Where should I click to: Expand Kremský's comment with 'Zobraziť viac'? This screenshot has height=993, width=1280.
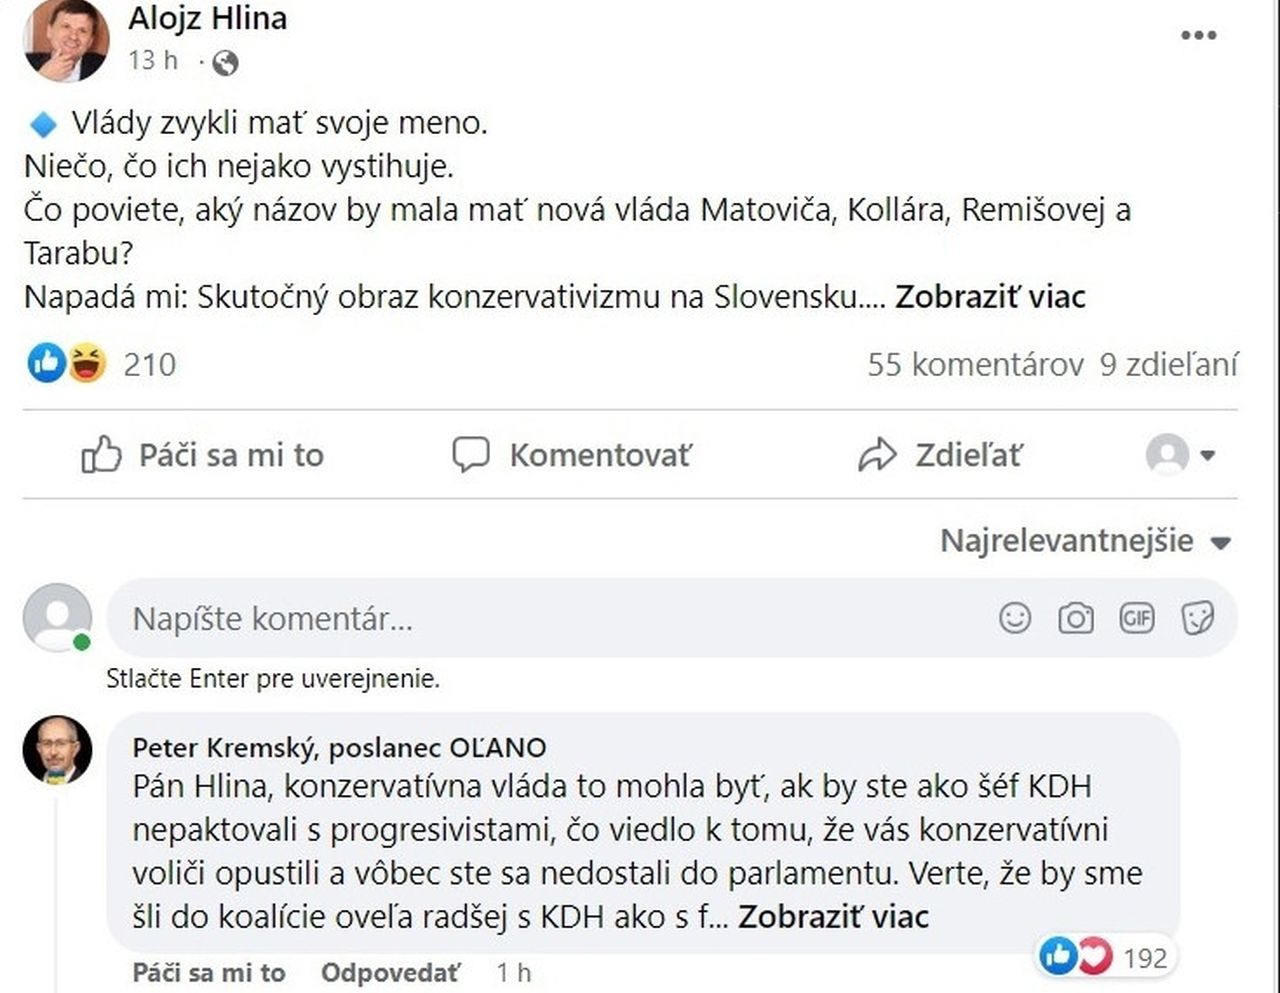point(833,916)
